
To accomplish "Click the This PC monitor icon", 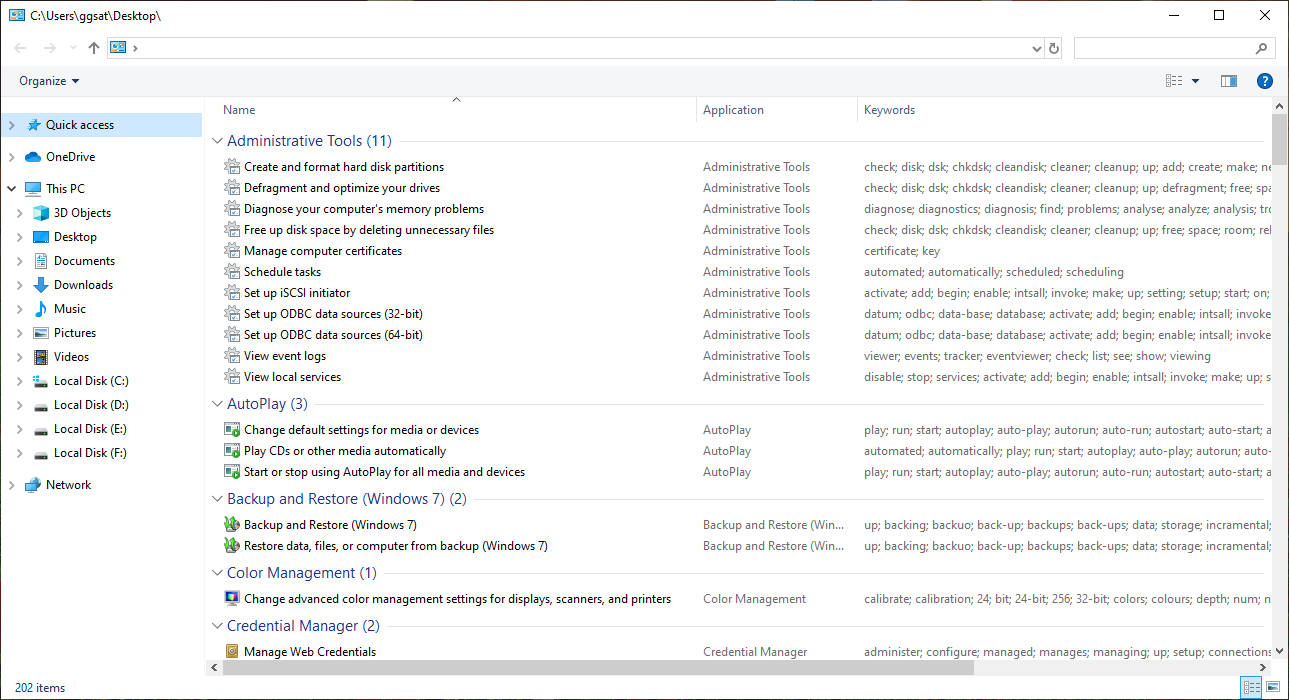I will pyautogui.click(x=33, y=188).
